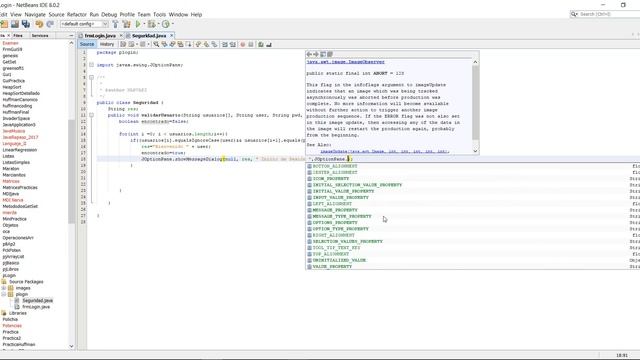640x360 pixels.
Task: Click editor Find Selection magnifier icon
Action: point(156,44)
